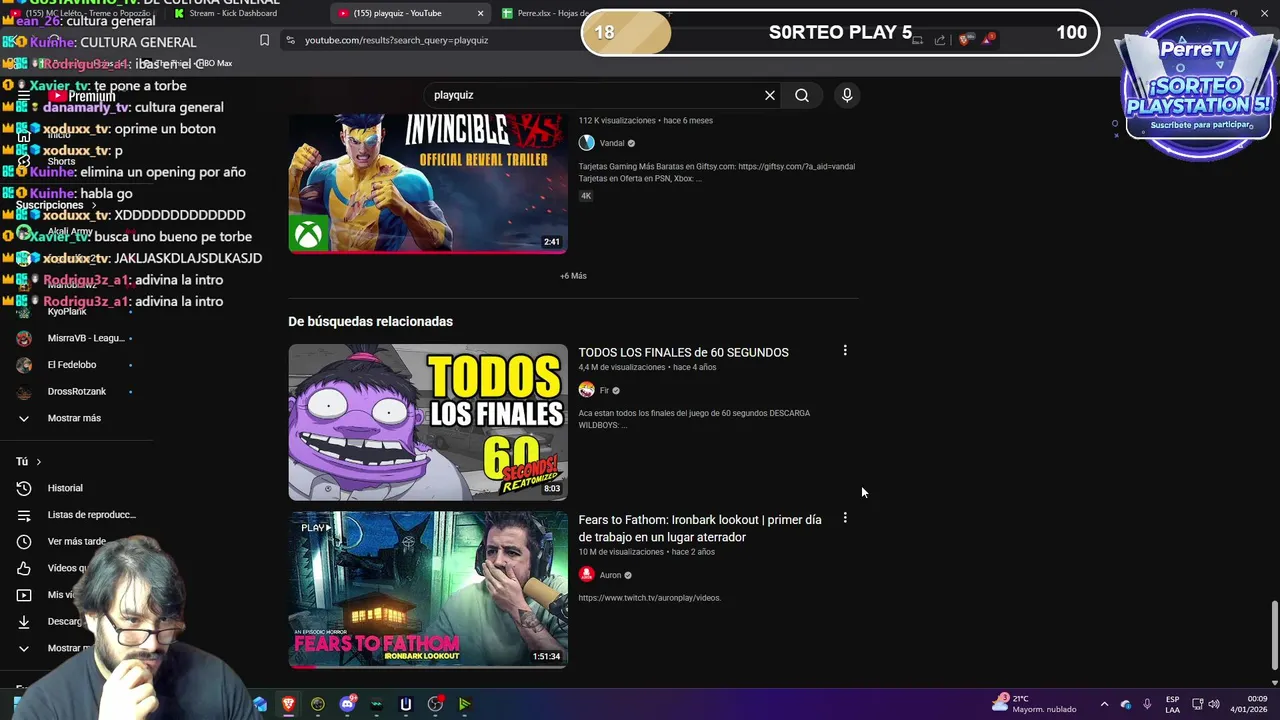This screenshot has height=720, width=1280.
Task: Click the volume icon in system tray
Action: (1216, 704)
